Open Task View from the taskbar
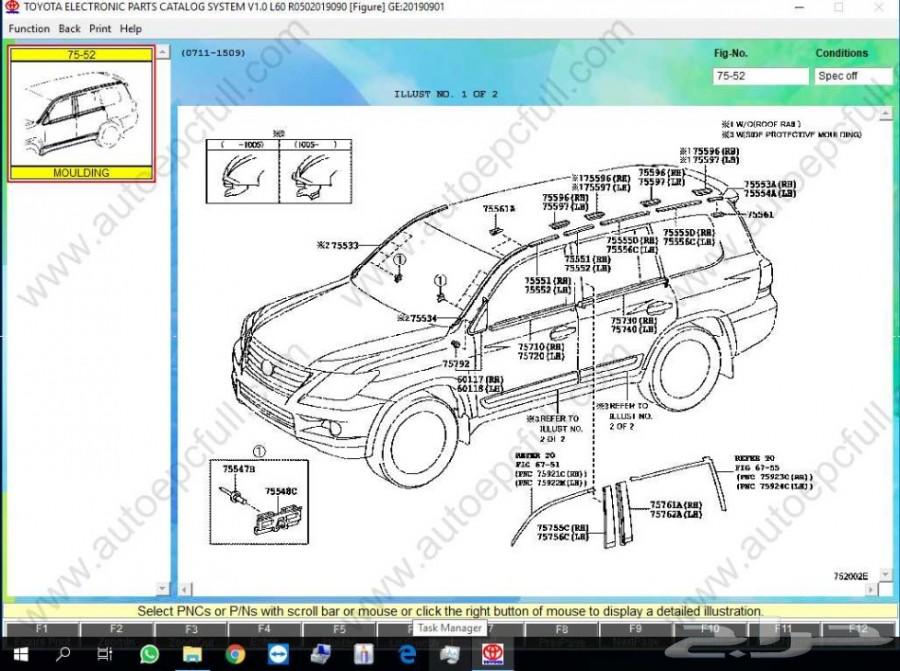Viewport: 900px width, 671px height. (104, 654)
